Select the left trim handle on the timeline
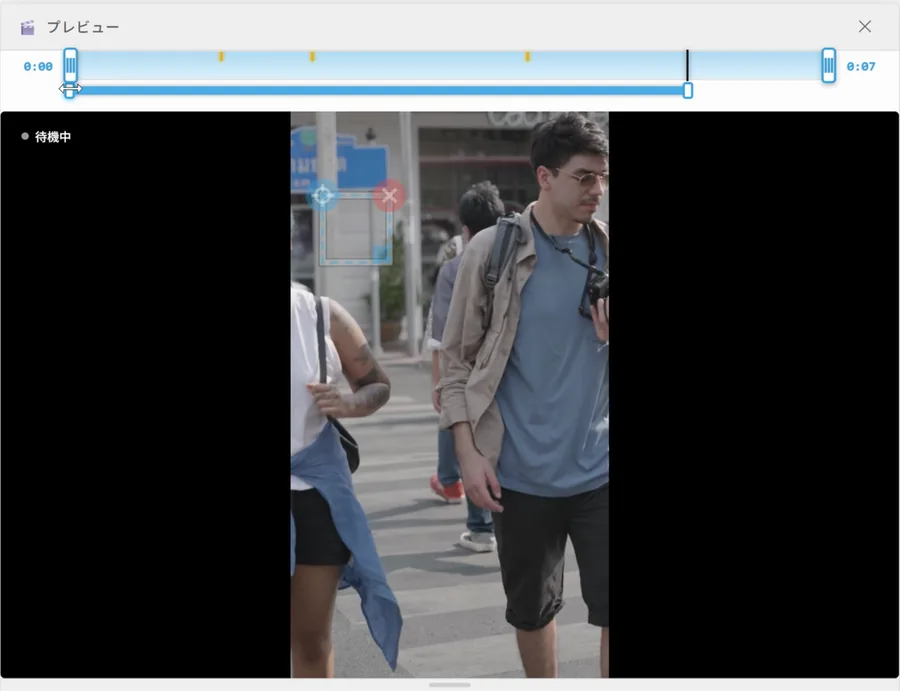This screenshot has height=691, width=900. (x=70, y=65)
